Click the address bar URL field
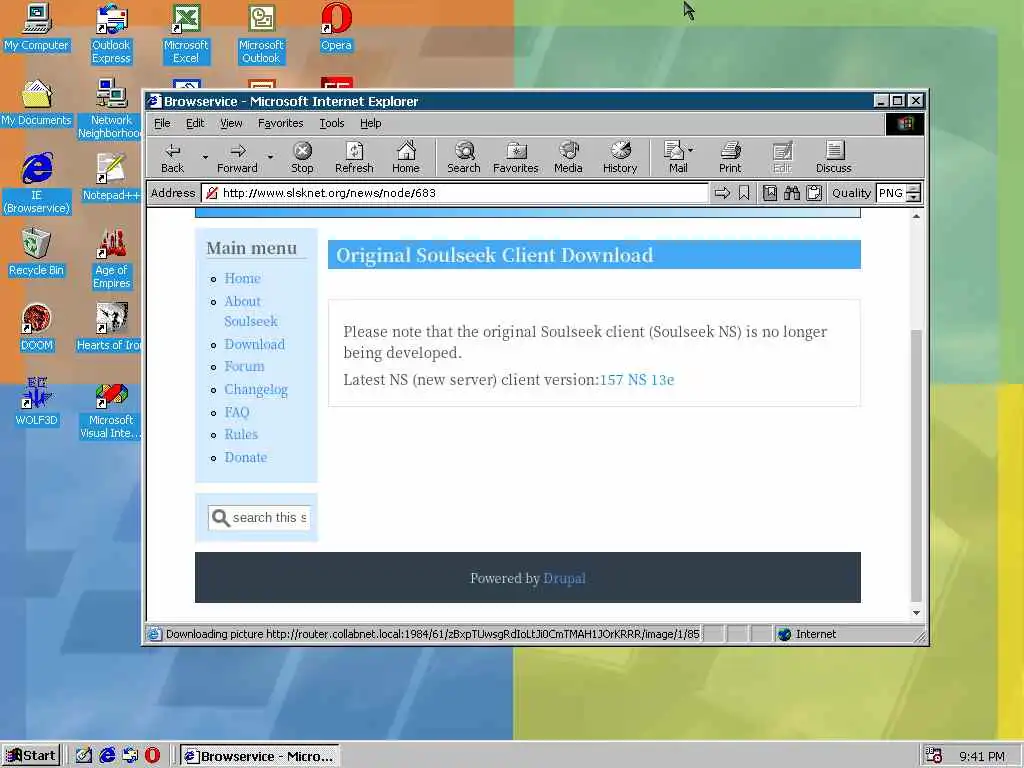Image resolution: width=1024 pixels, height=768 pixels. click(x=455, y=193)
